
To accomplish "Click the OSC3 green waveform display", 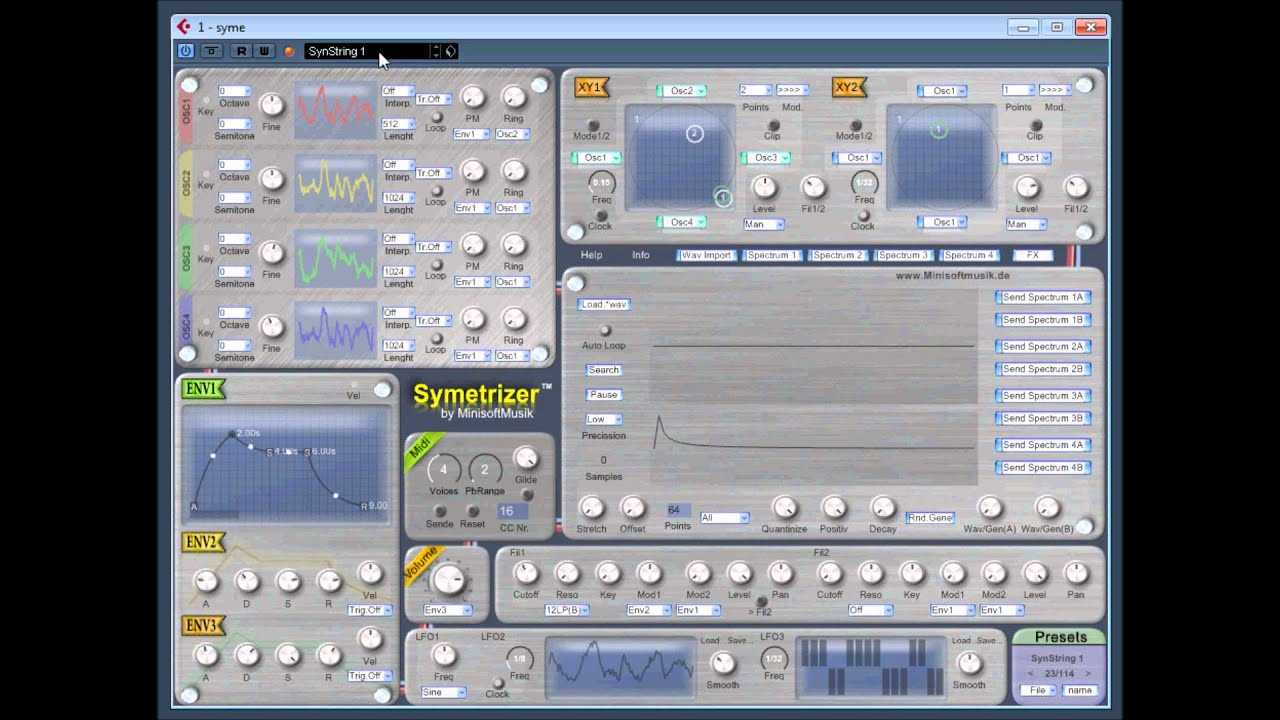I will (x=335, y=257).
